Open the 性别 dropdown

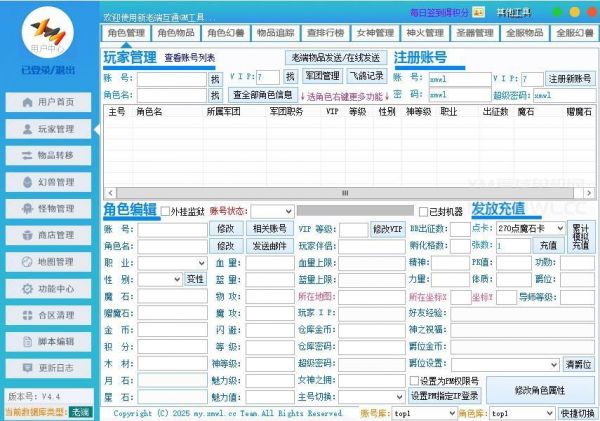160,279
